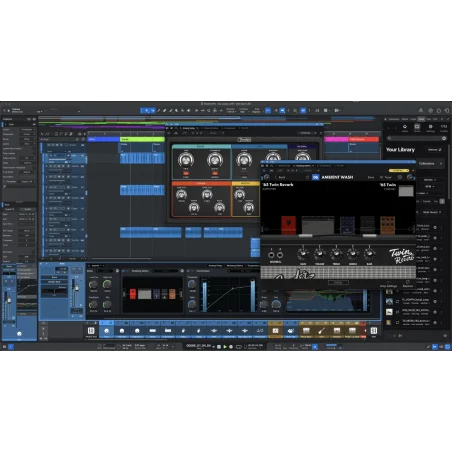This screenshot has height=452, width=452.
Task: Open the Quantize dropdown in the top toolbar
Action: [x=231, y=110]
